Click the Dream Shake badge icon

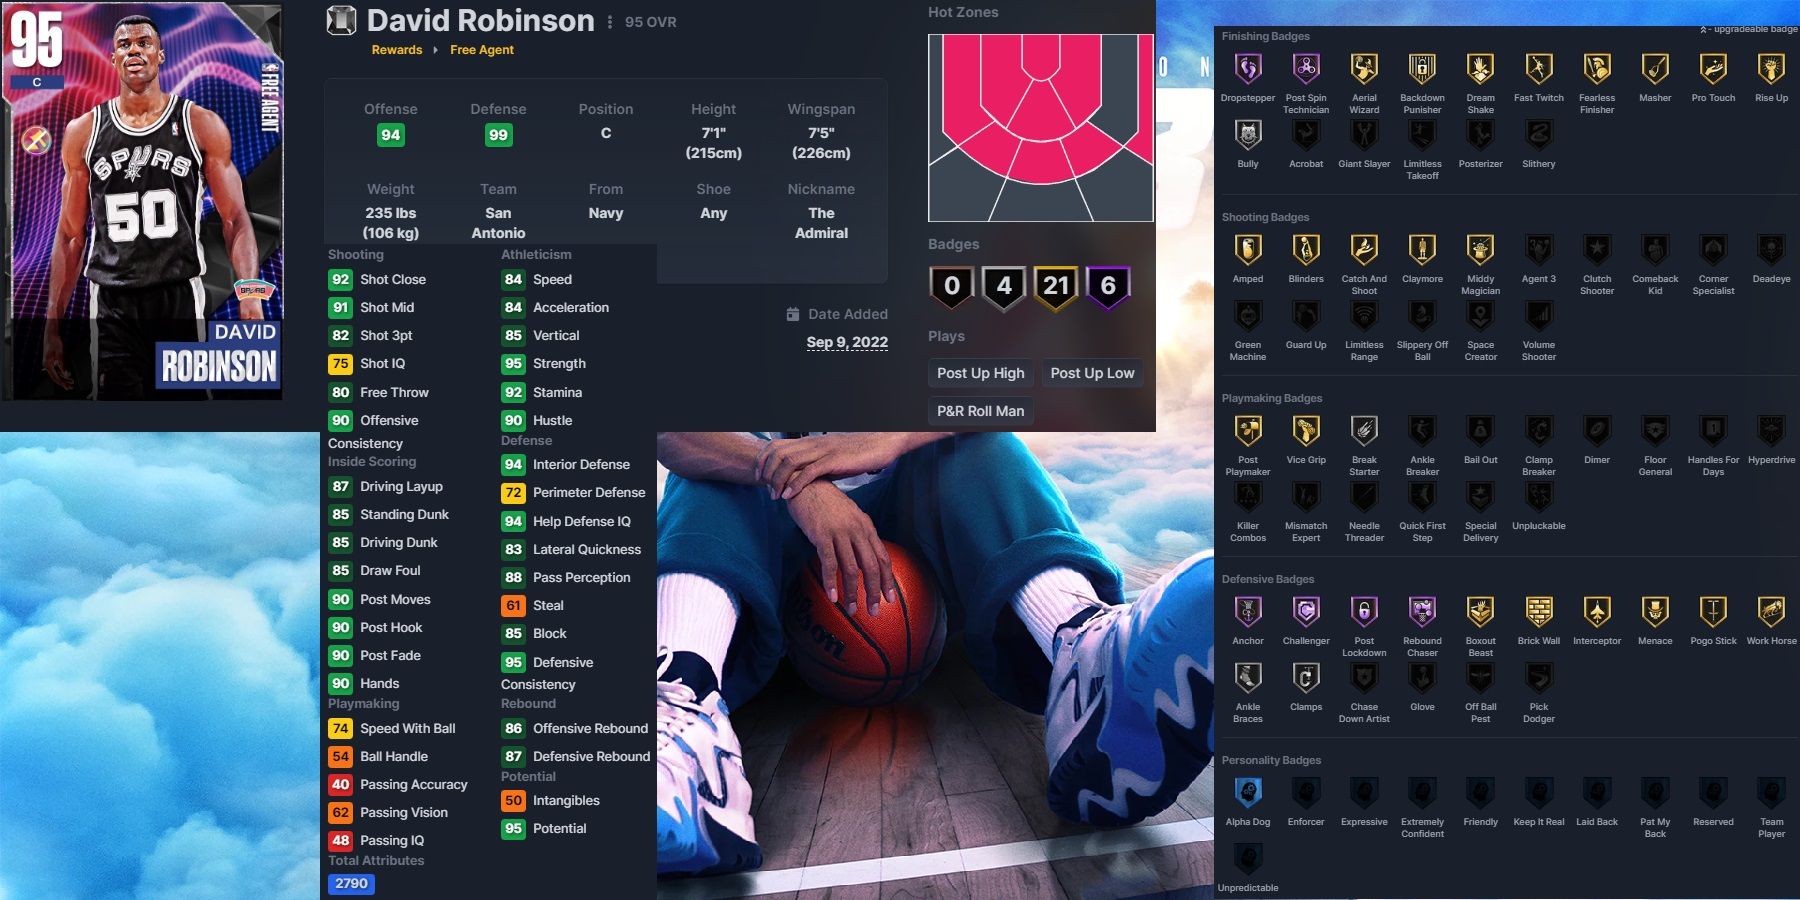pyautogui.click(x=1480, y=69)
